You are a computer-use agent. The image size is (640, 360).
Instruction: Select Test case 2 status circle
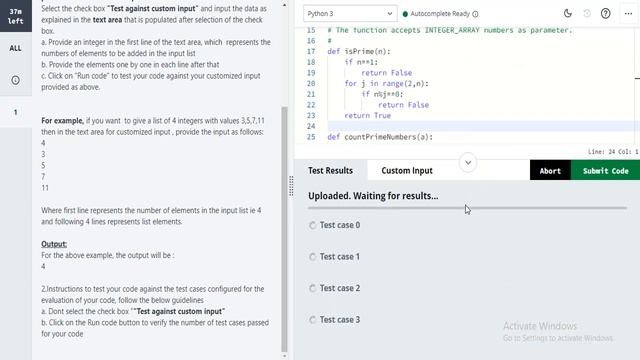pyautogui.click(x=313, y=288)
